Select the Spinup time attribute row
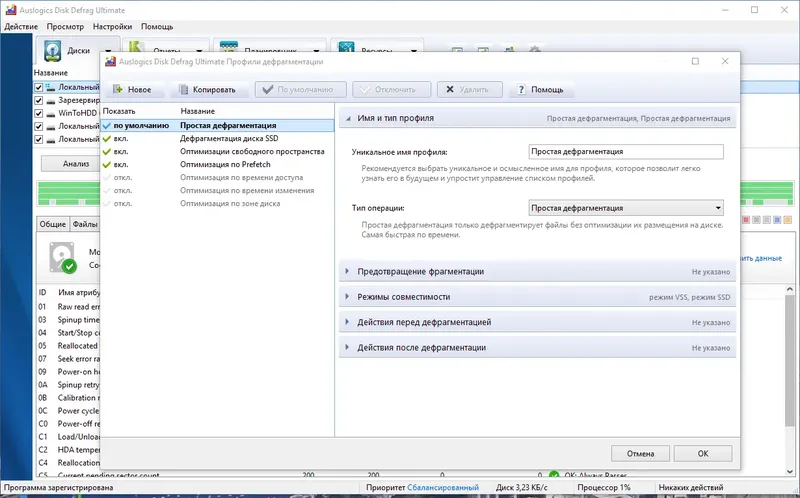This screenshot has width=800, height=498. coord(69,320)
